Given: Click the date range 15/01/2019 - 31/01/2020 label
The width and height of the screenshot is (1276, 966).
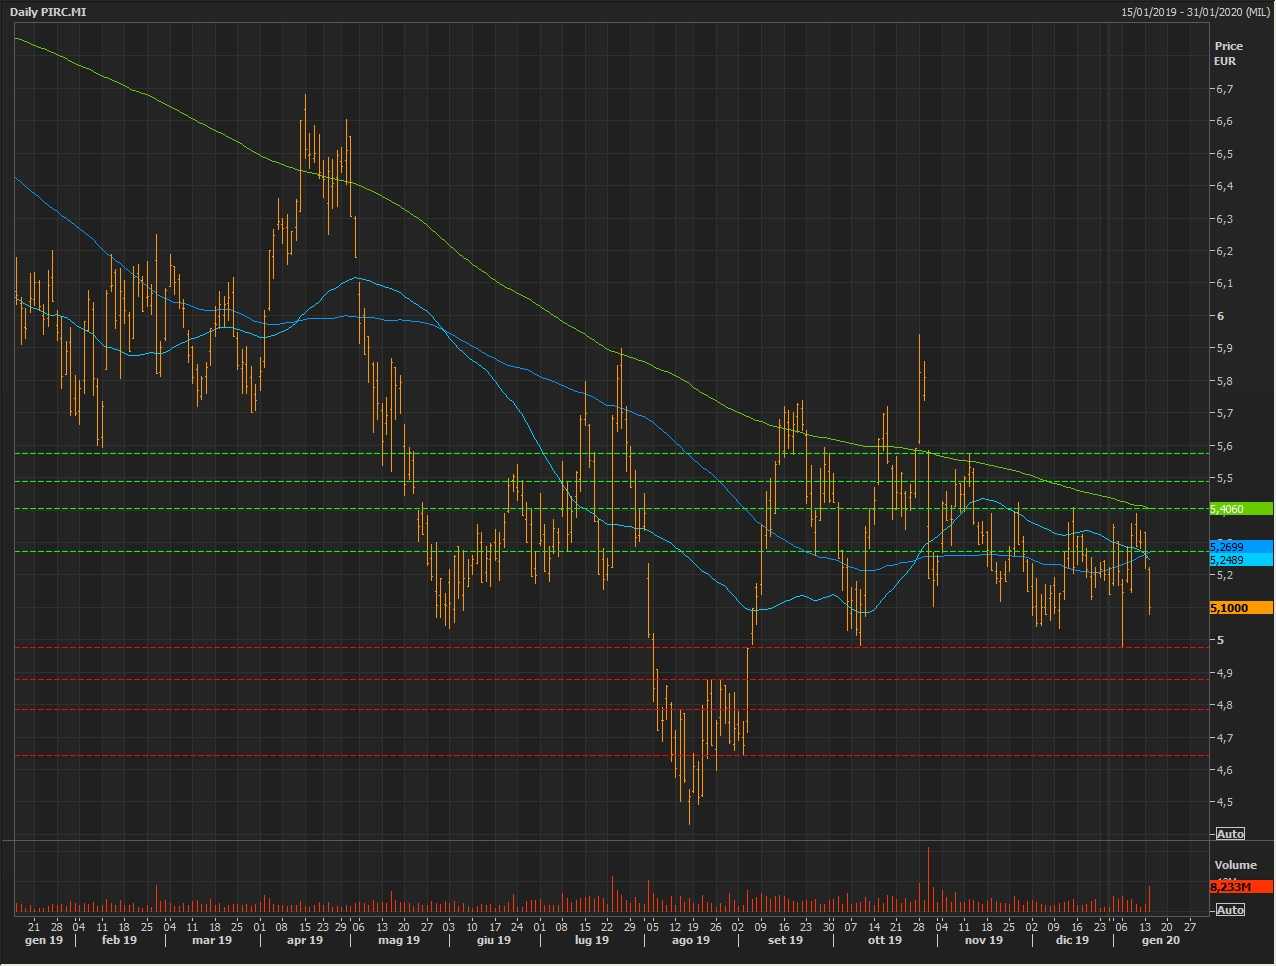Looking at the screenshot, I should coord(1195,12).
